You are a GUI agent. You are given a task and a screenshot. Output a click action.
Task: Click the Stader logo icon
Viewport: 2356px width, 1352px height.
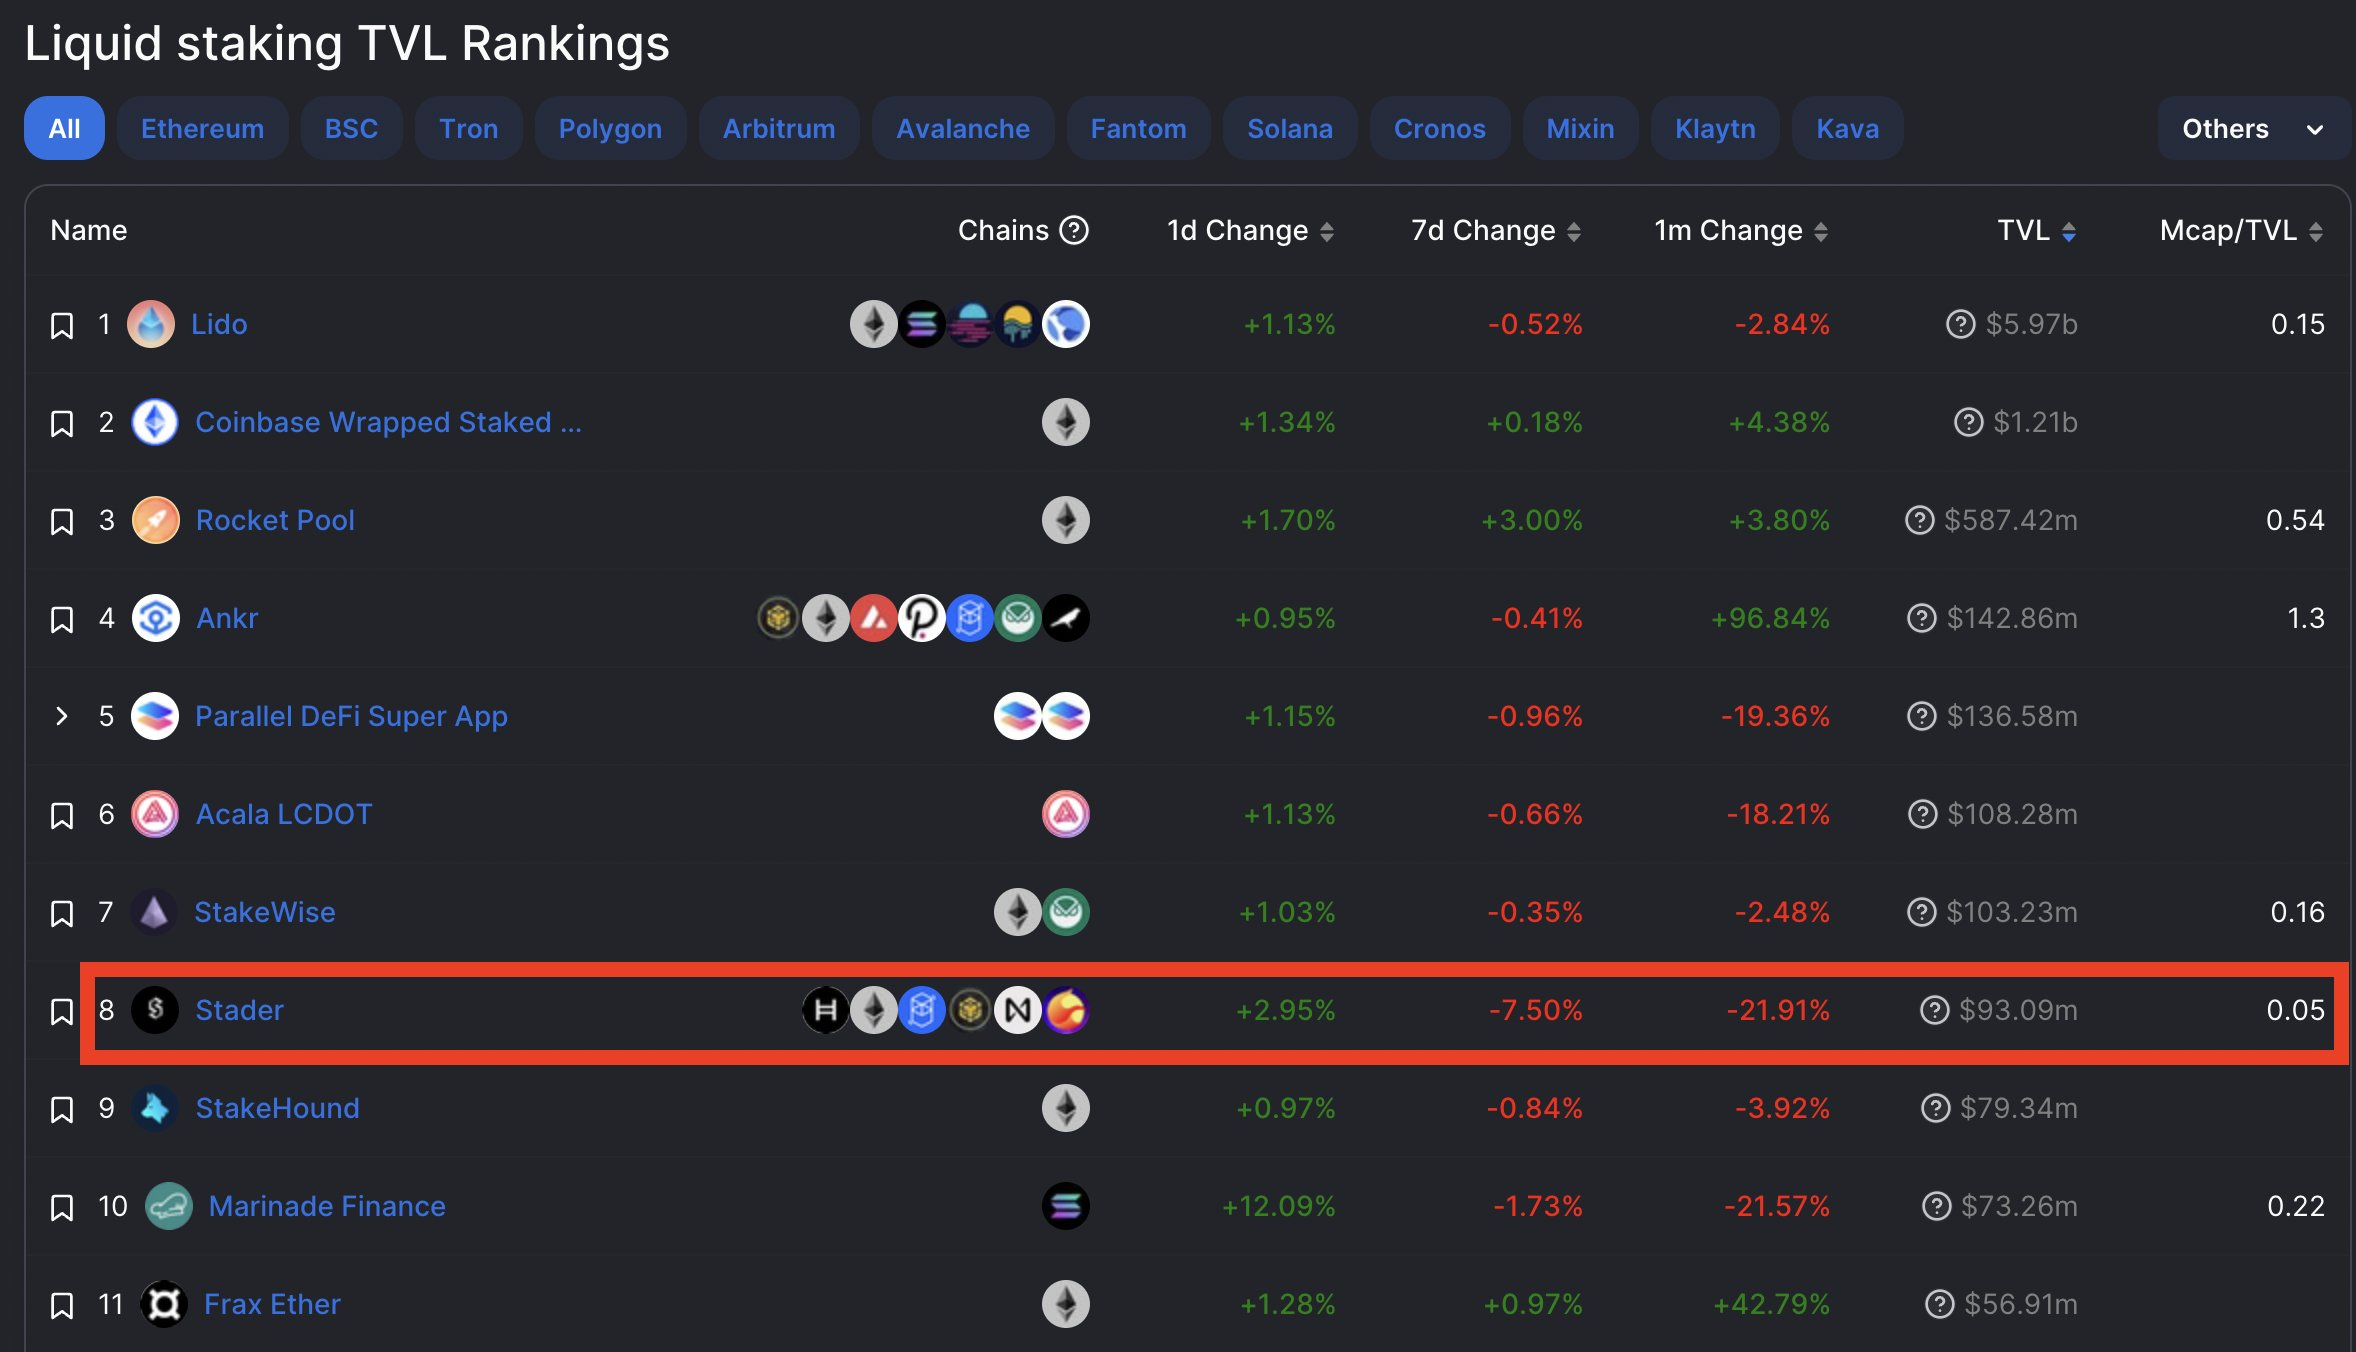155,1010
